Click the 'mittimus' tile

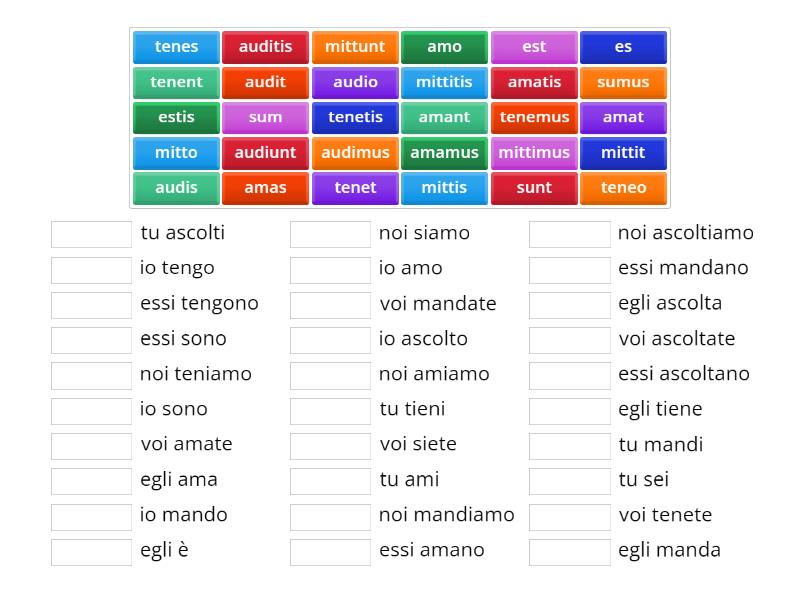point(534,152)
